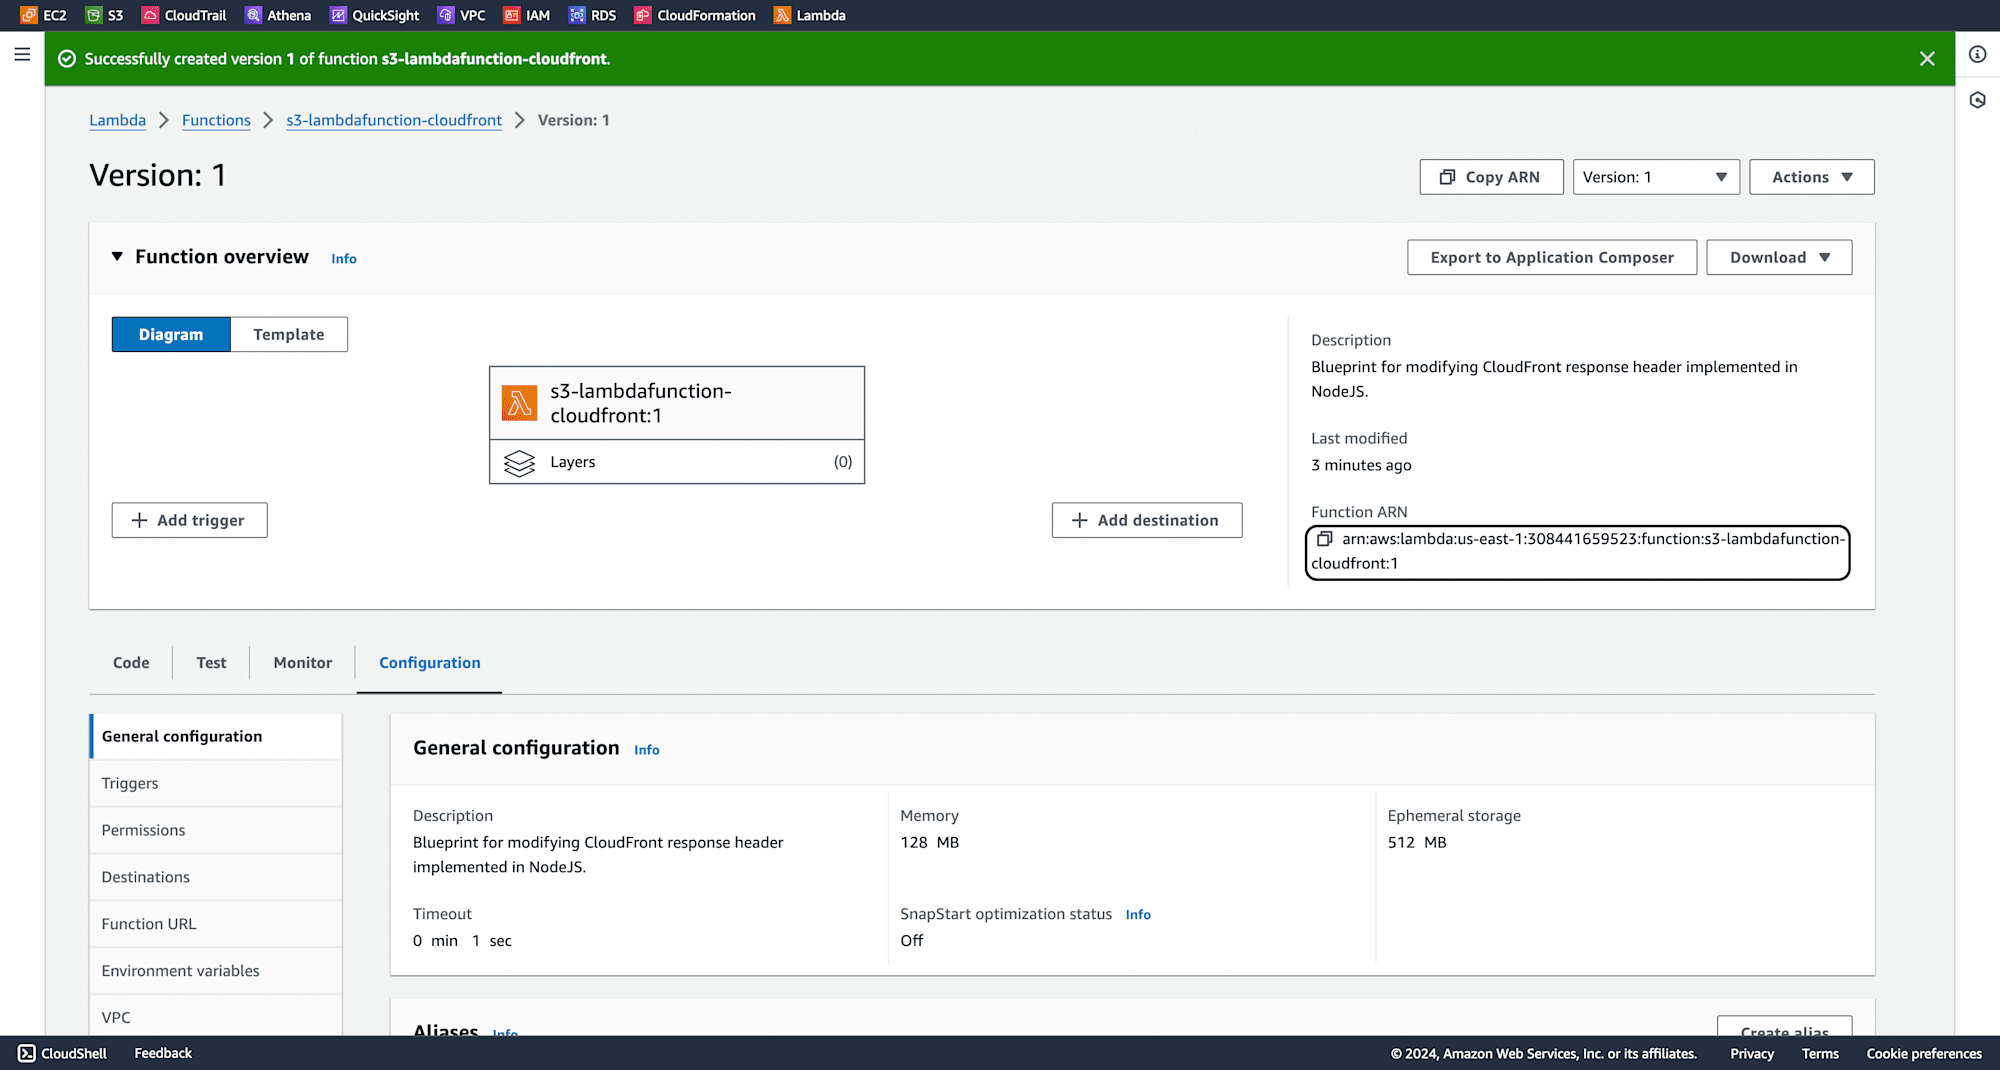Open the Lambda shortcut icon in top bar
This screenshot has width=2000, height=1070.
(782, 15)
